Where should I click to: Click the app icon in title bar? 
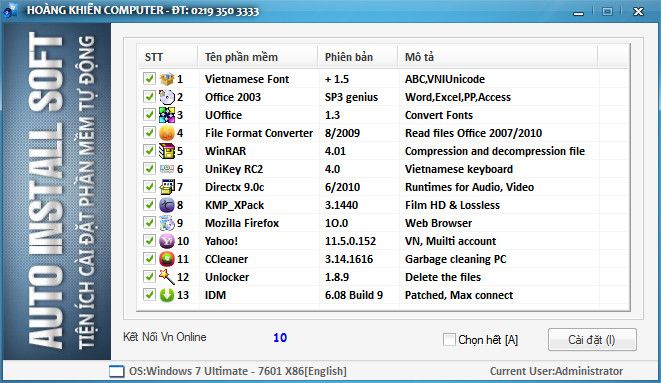coord(10,11)
